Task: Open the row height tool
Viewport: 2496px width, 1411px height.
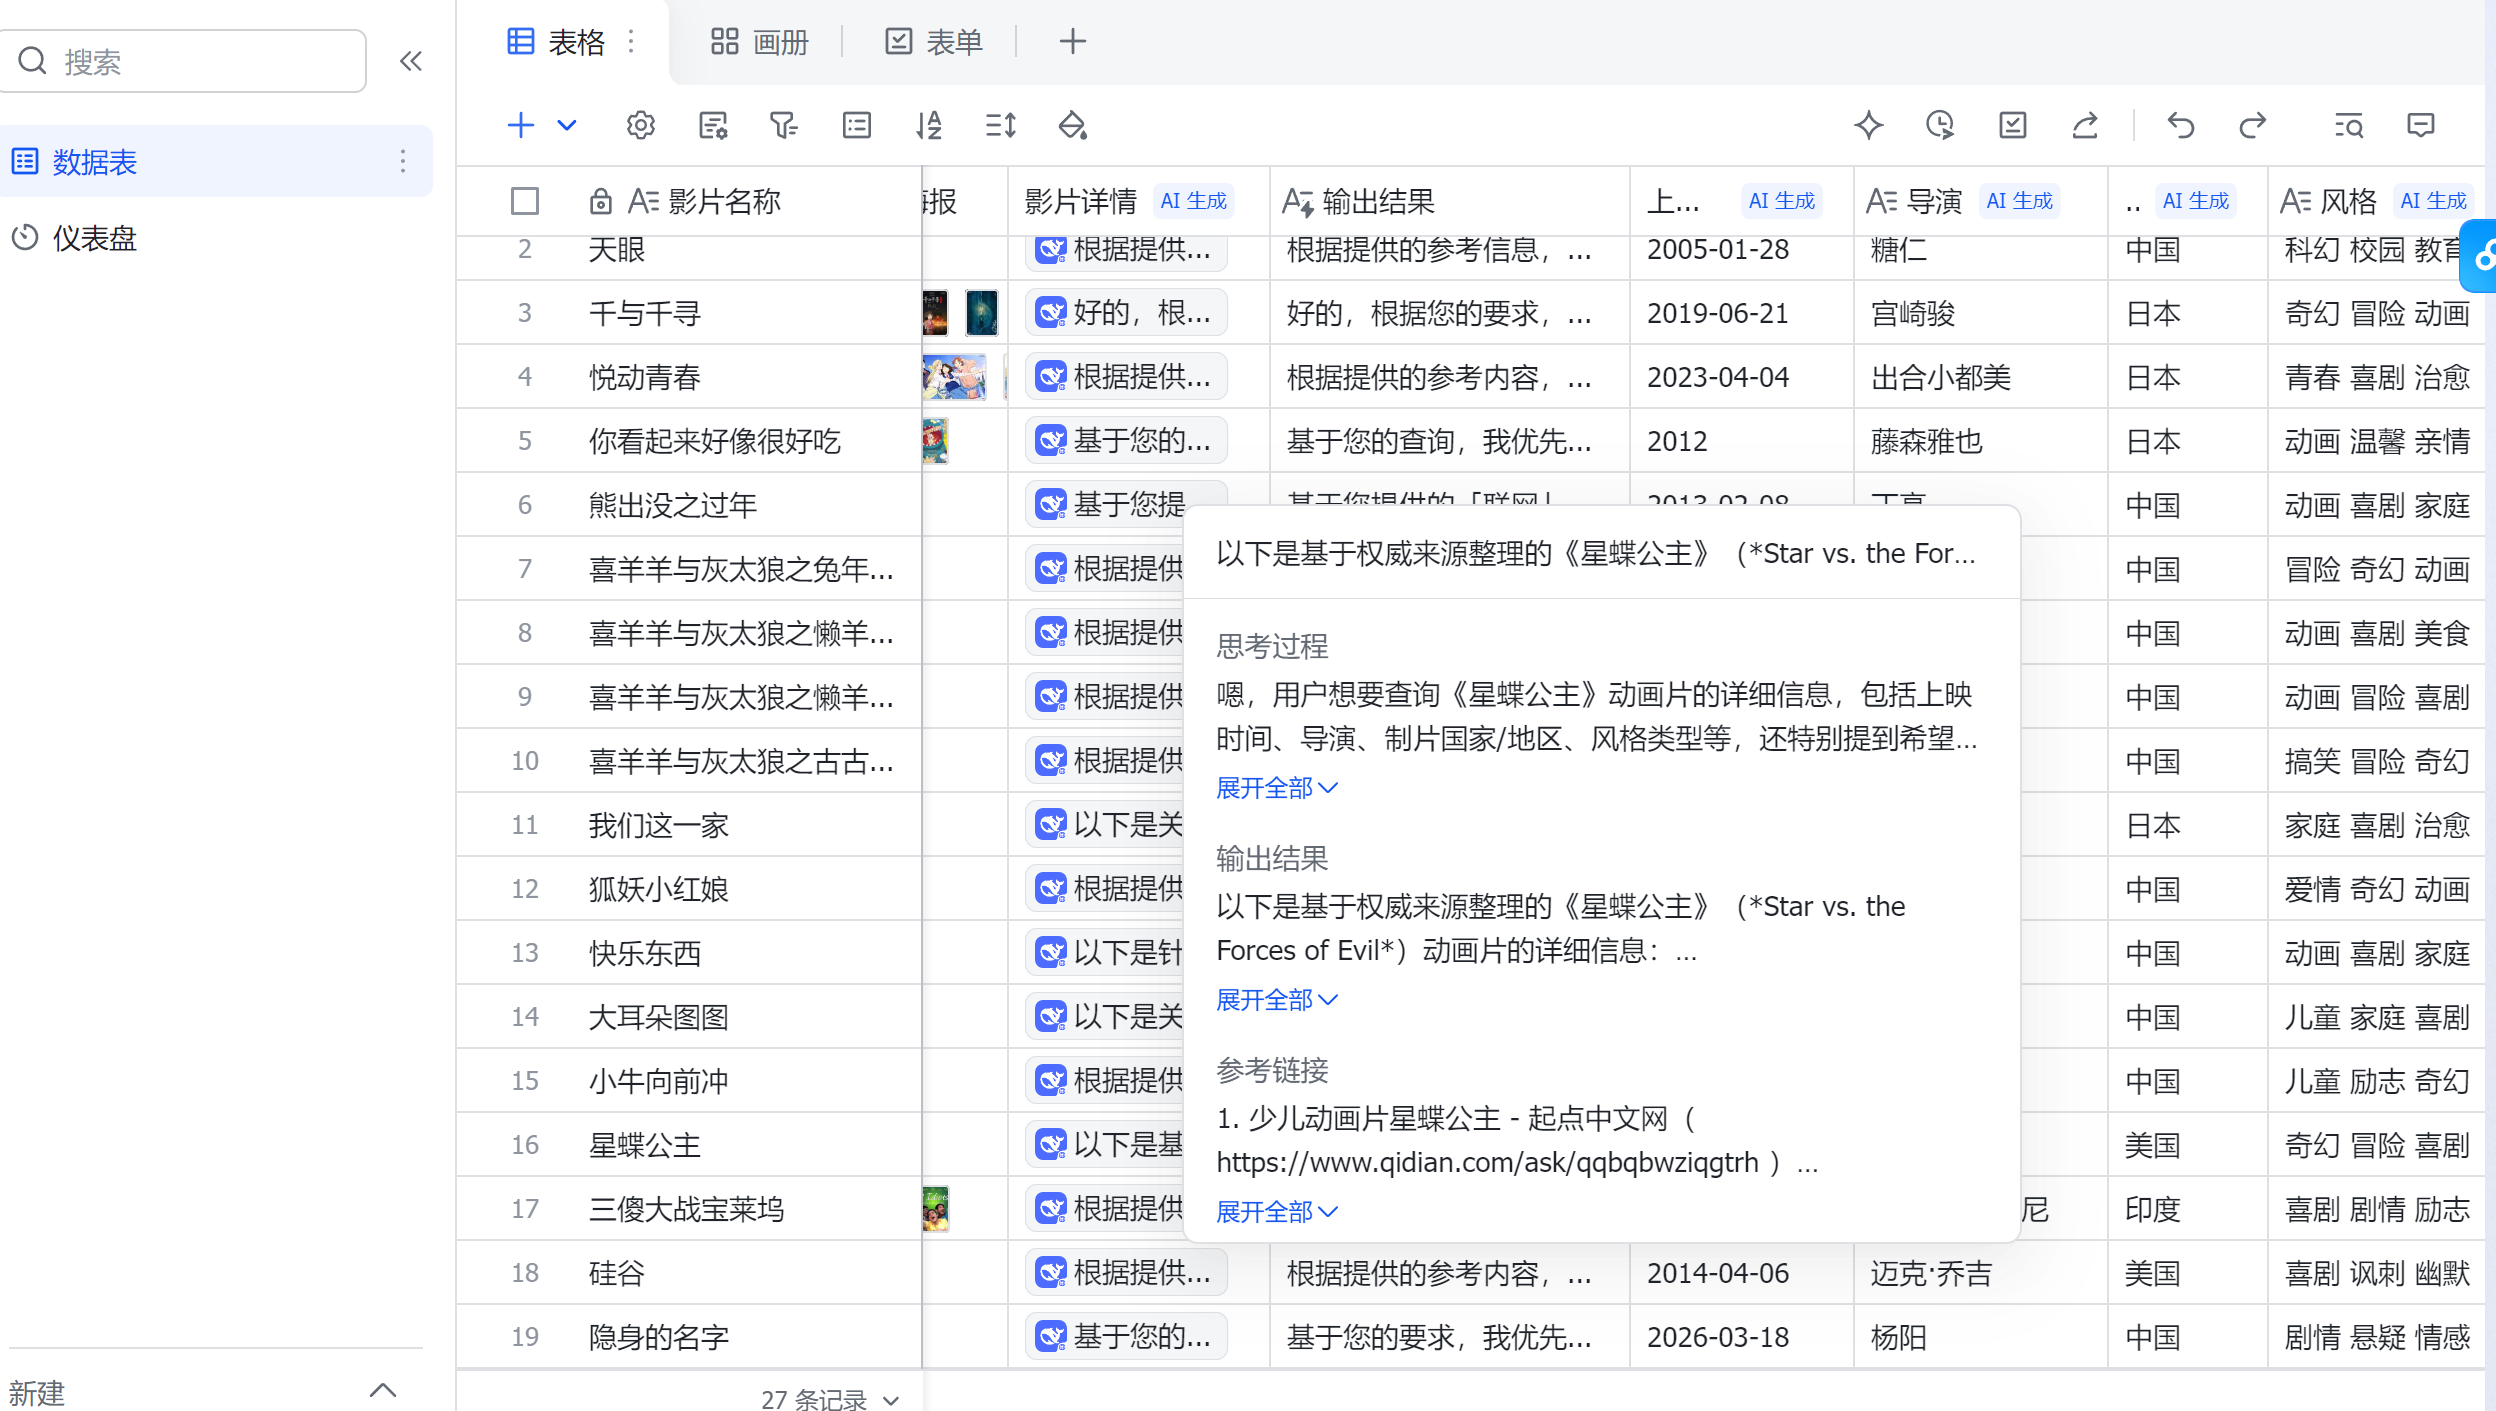Action: pyautogui.click(x=1000, y=126)
